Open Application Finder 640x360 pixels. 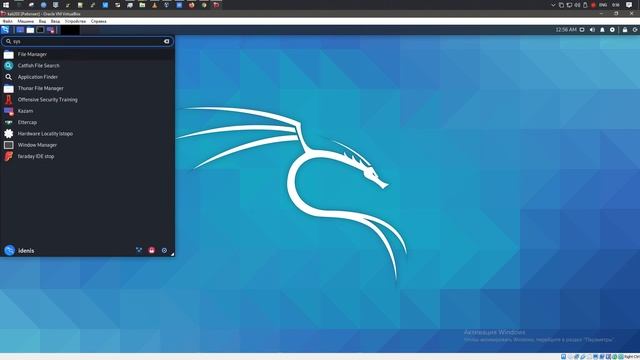coord(87,77)
